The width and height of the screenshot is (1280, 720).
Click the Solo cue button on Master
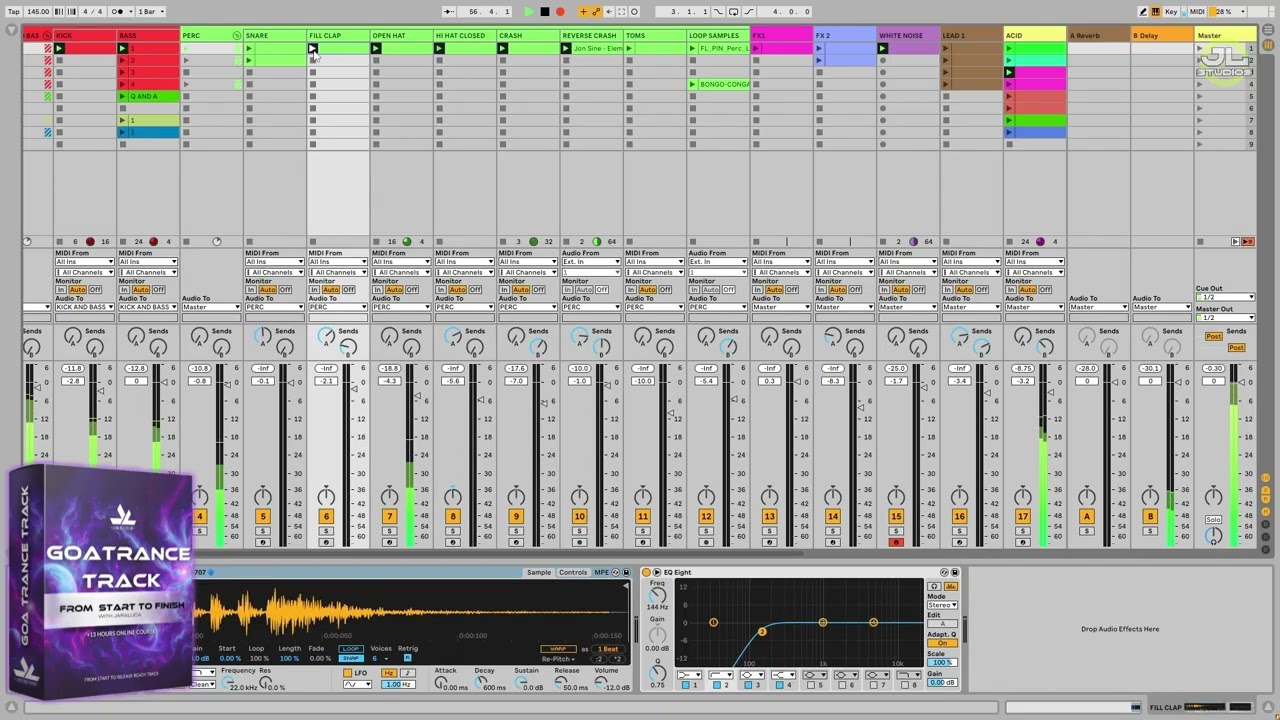1213,520
